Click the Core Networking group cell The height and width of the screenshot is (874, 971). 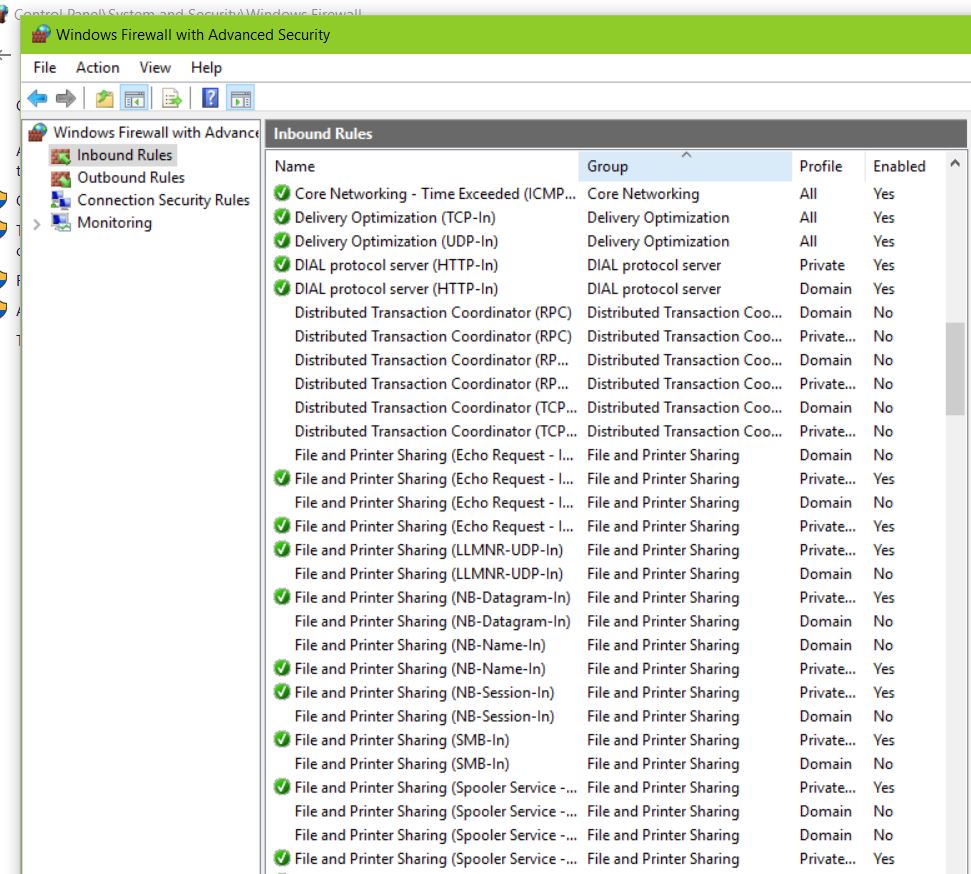coord(643,194)
